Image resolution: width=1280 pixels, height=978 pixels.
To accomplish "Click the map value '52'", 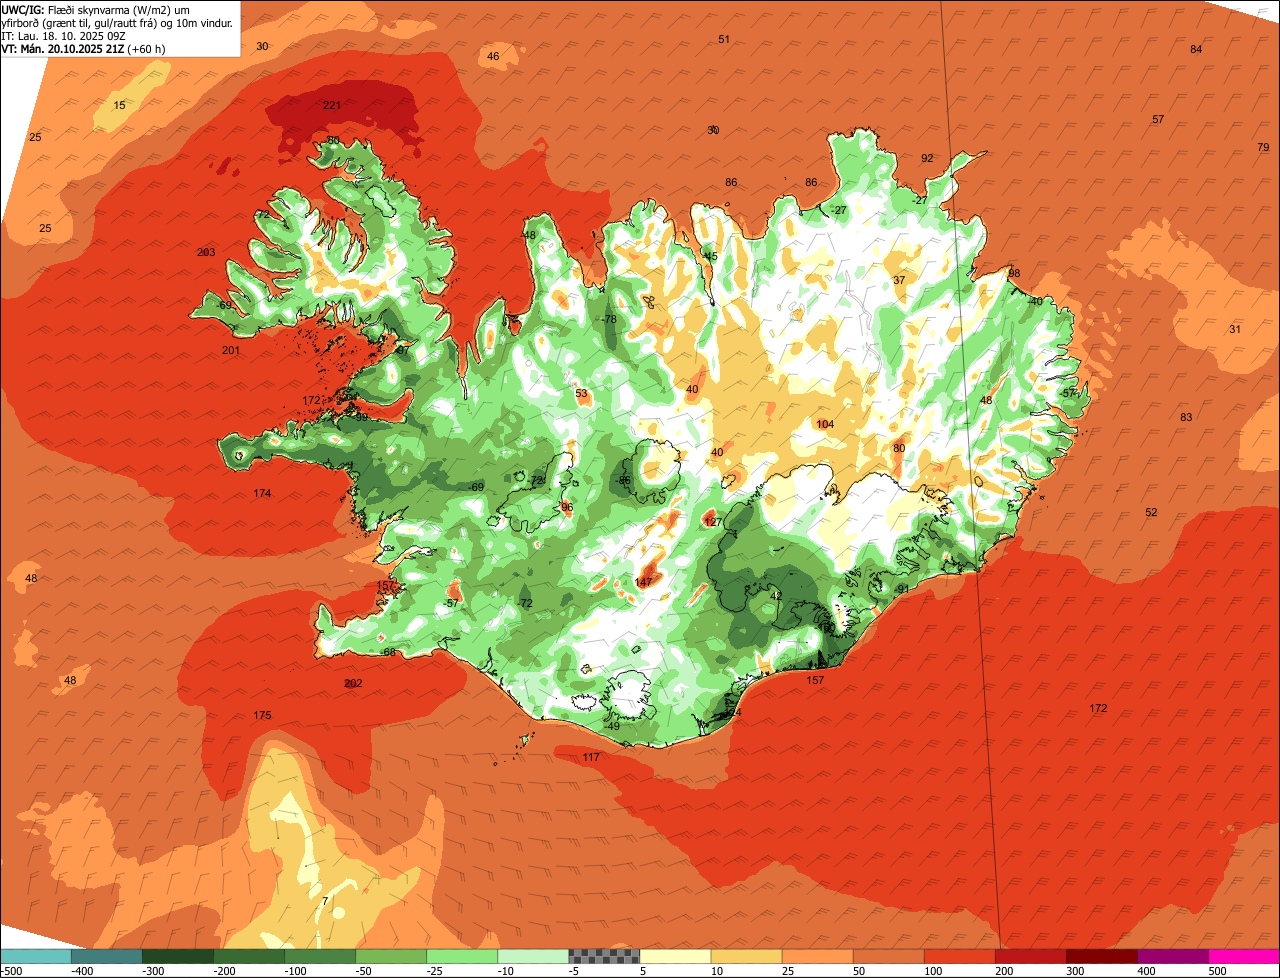I will pyautogui.click(x=1151, y=513).
